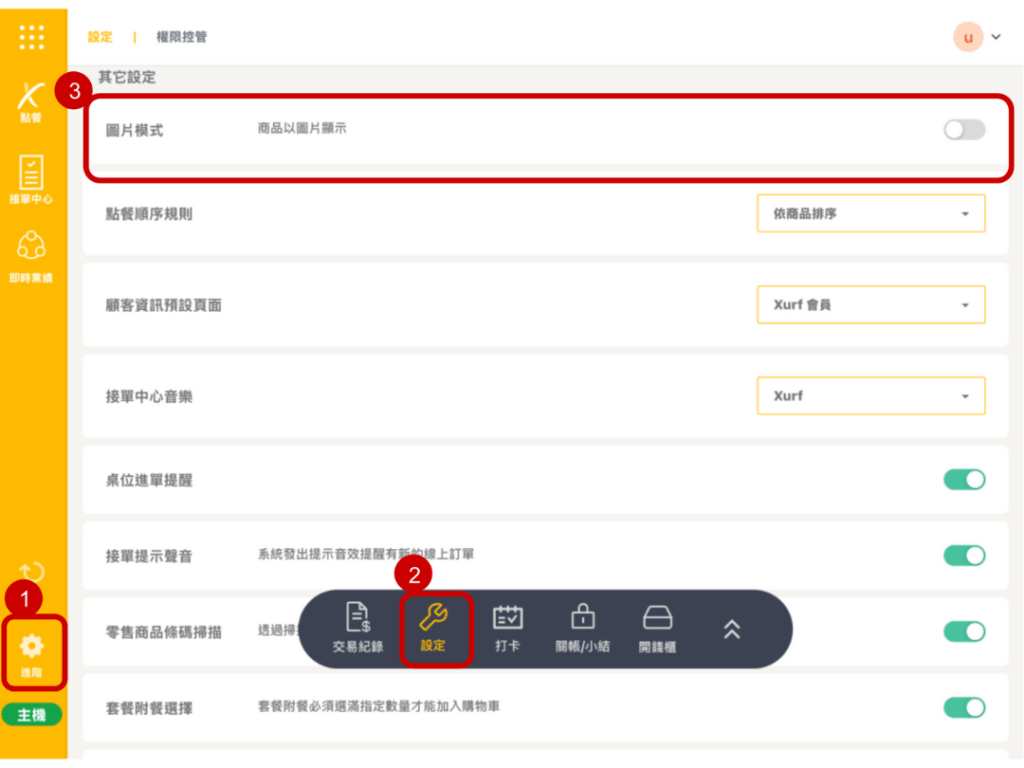Open the 接單中心音樂 Xurf dropdown
Screen dimensions: 1024x768
pos(870,396)
